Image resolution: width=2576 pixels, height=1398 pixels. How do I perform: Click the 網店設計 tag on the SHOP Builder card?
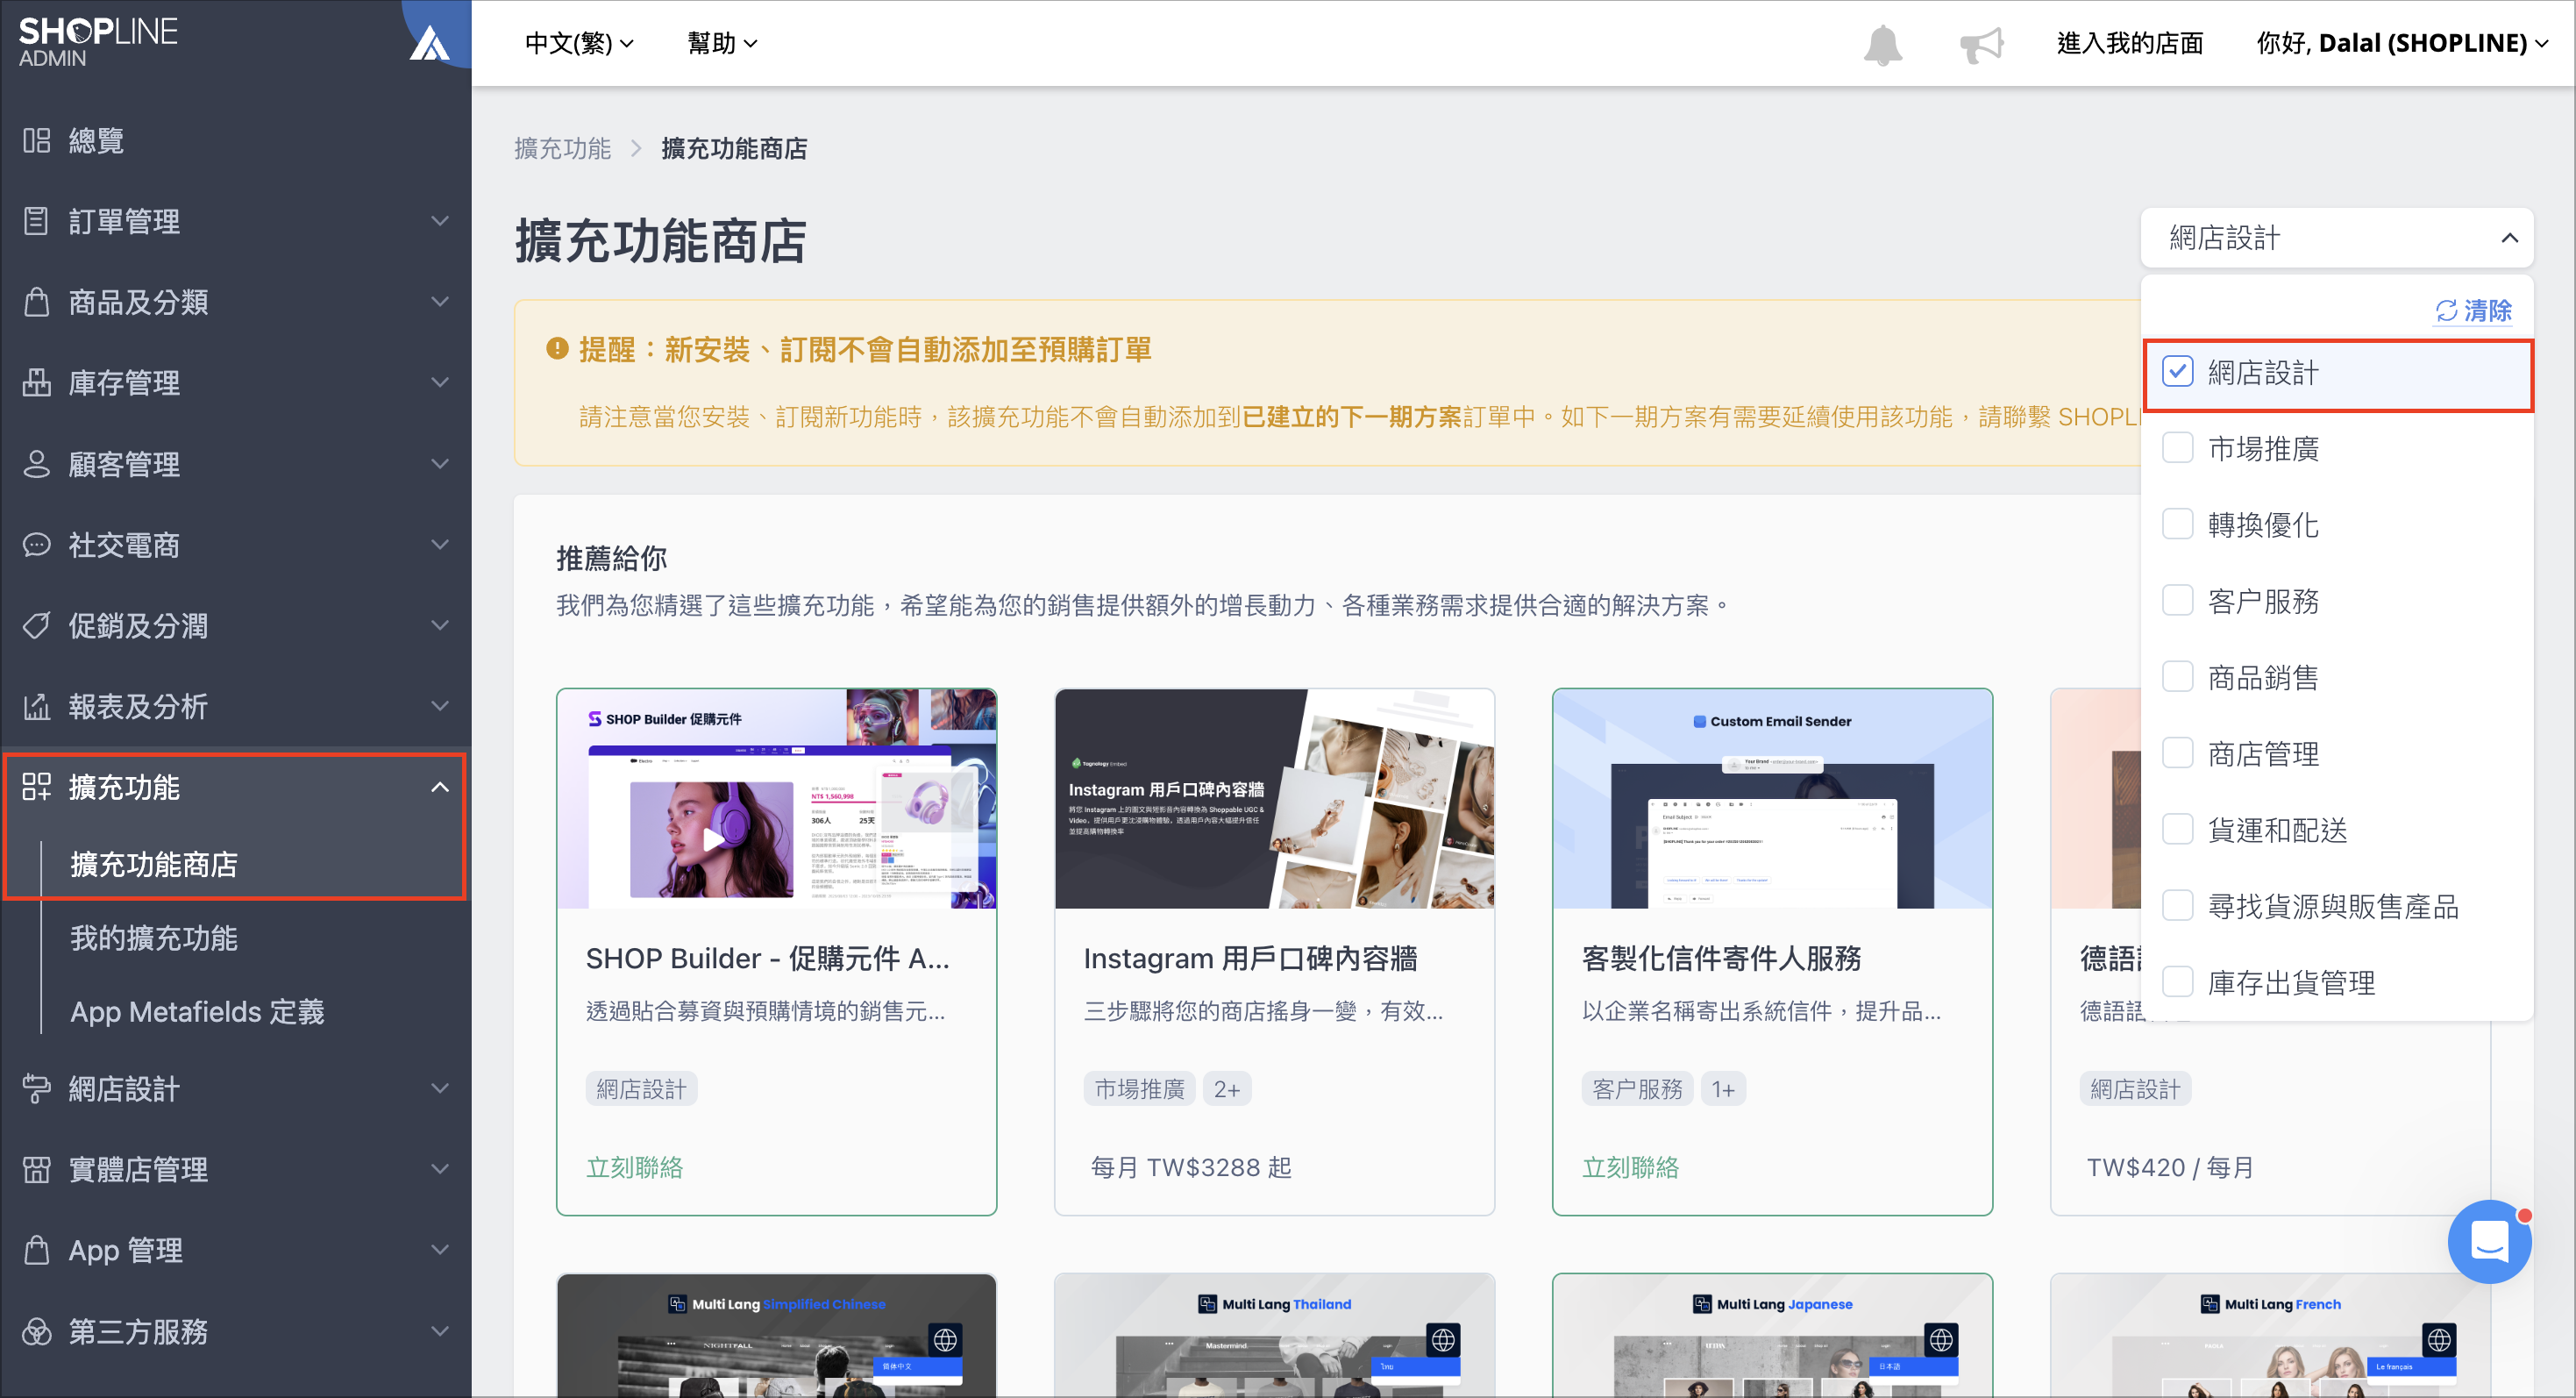(642, 1089)
